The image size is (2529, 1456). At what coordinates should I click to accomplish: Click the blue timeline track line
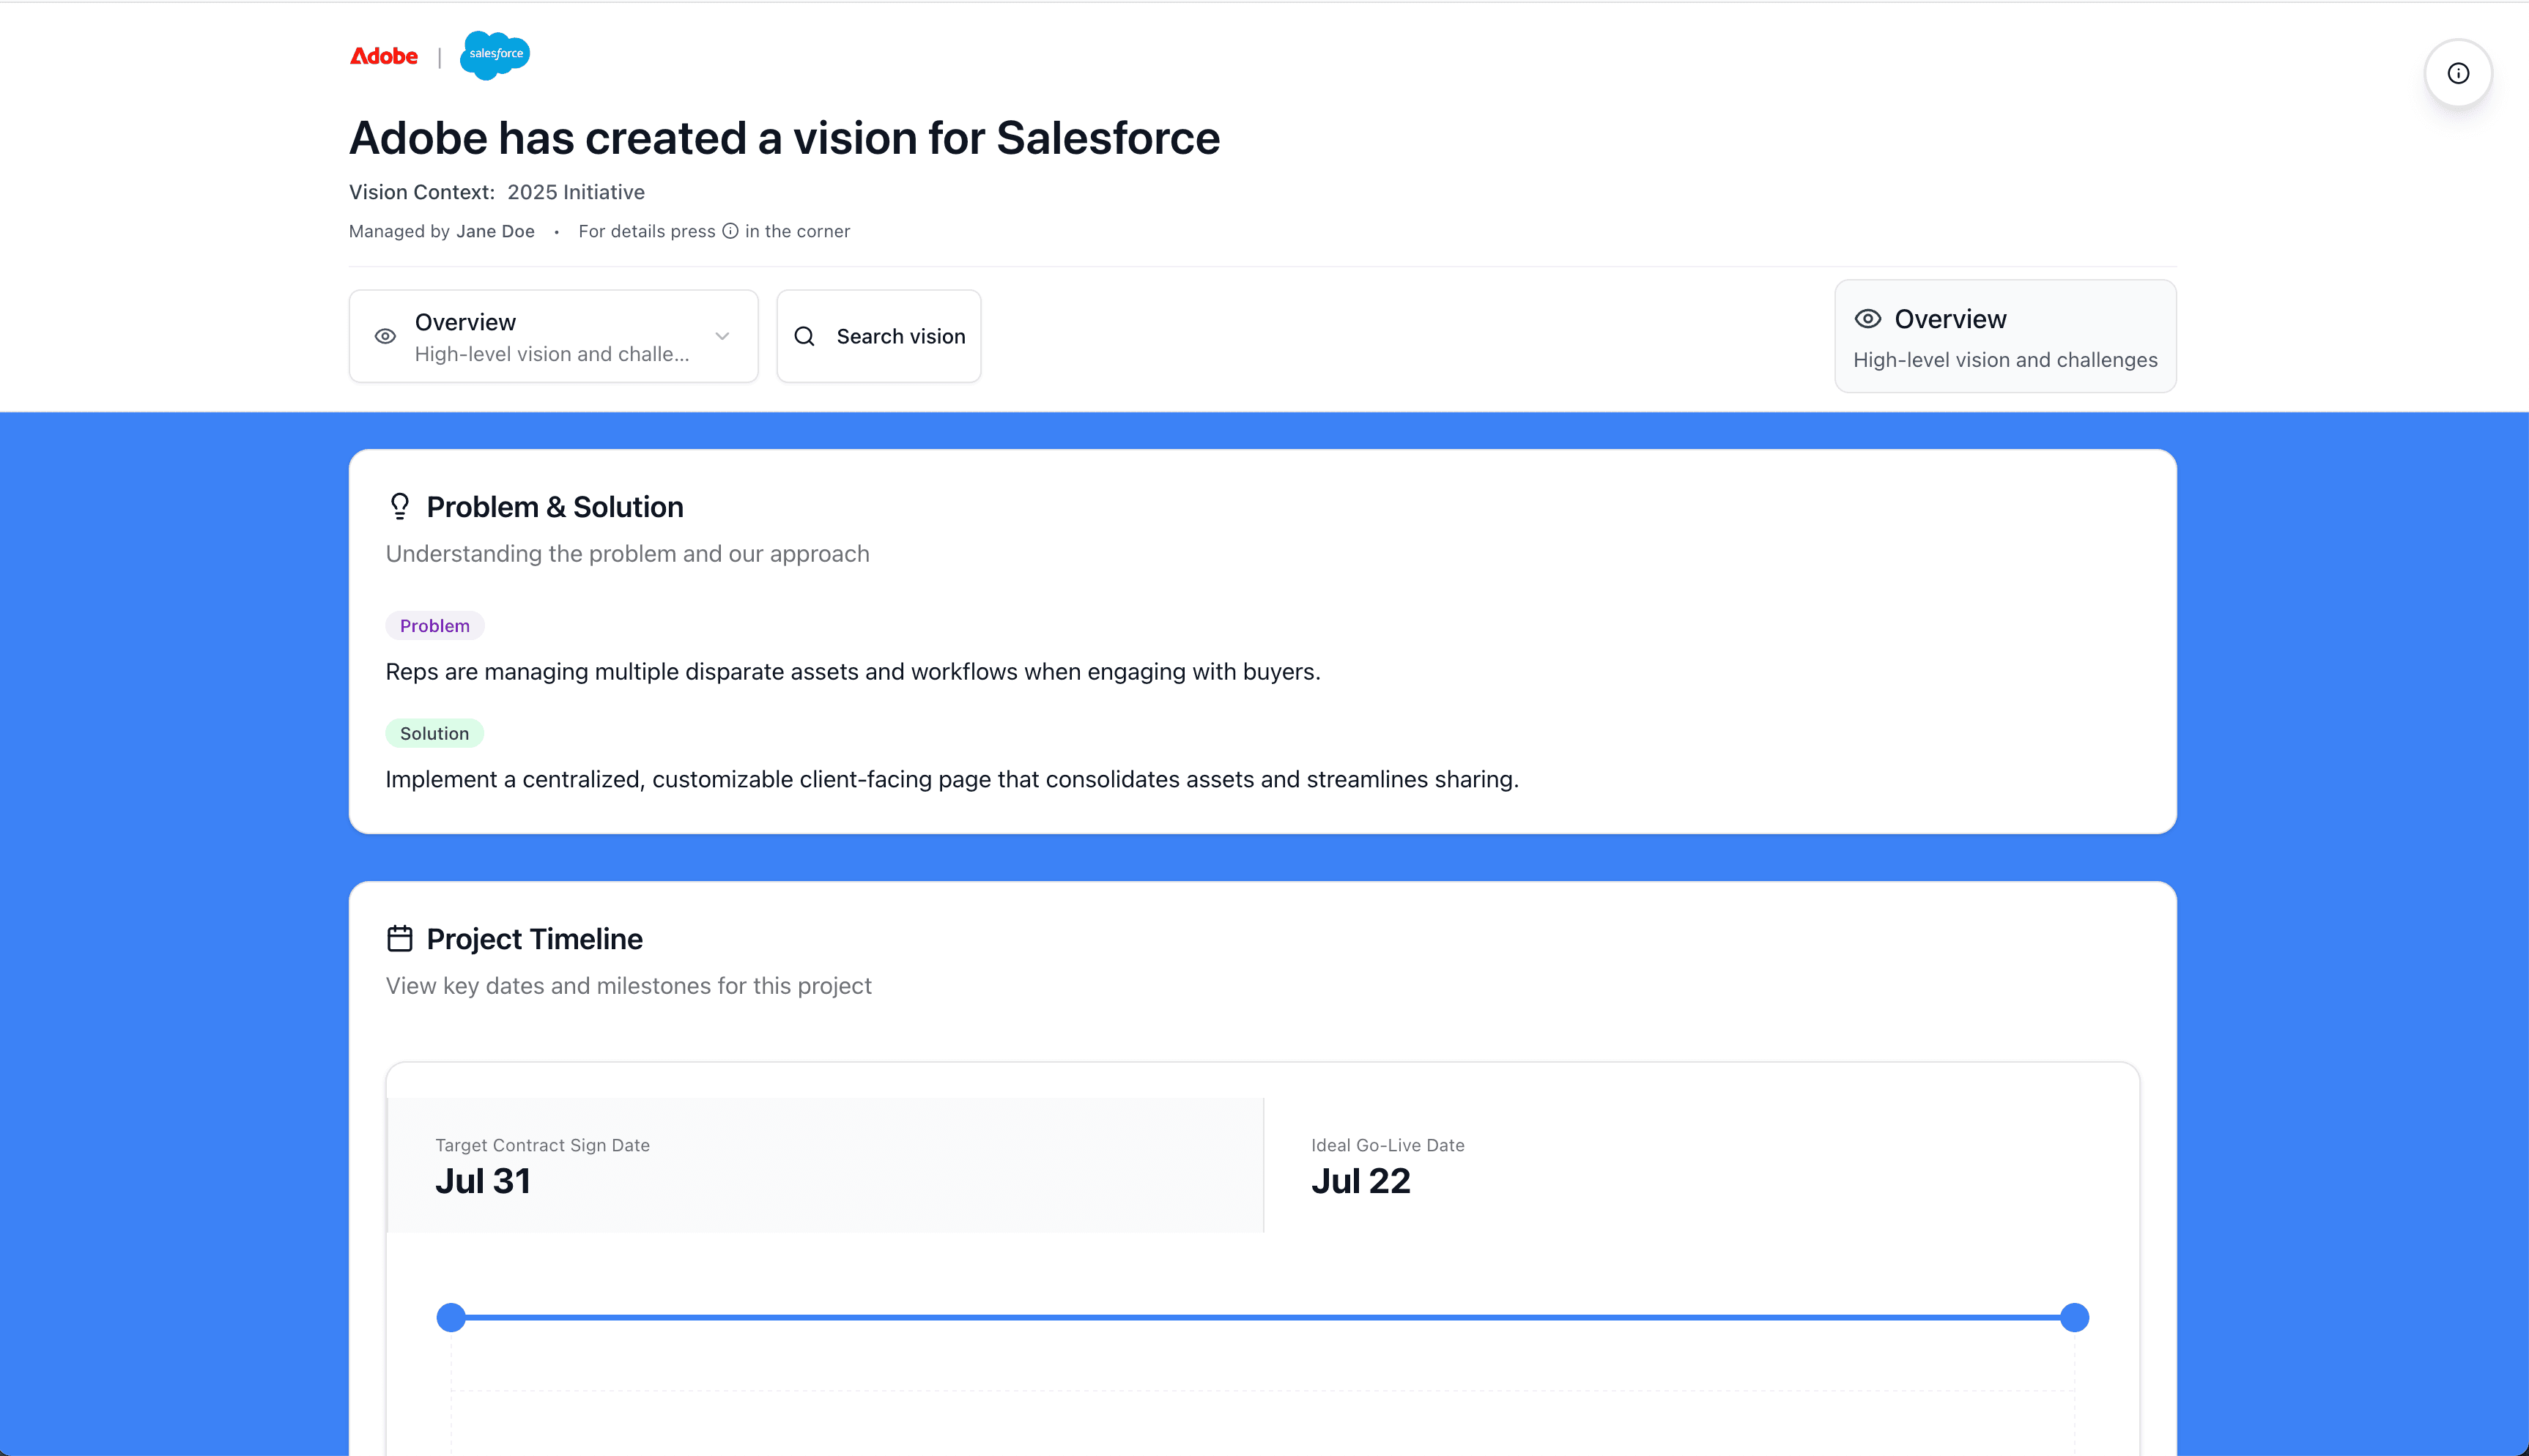[x=1263, y=1317]
